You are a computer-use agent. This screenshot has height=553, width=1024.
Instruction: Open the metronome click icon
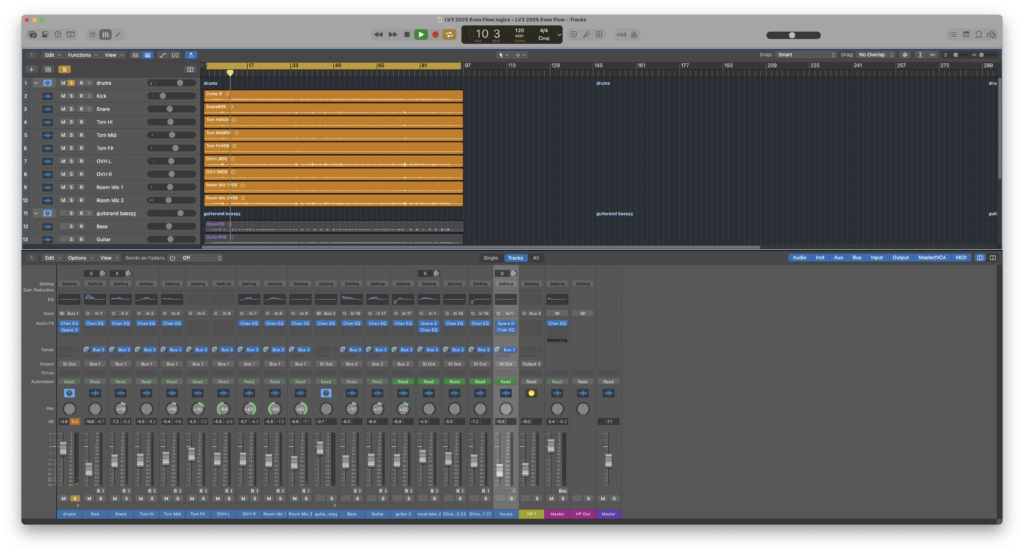(x=633, y=35)
